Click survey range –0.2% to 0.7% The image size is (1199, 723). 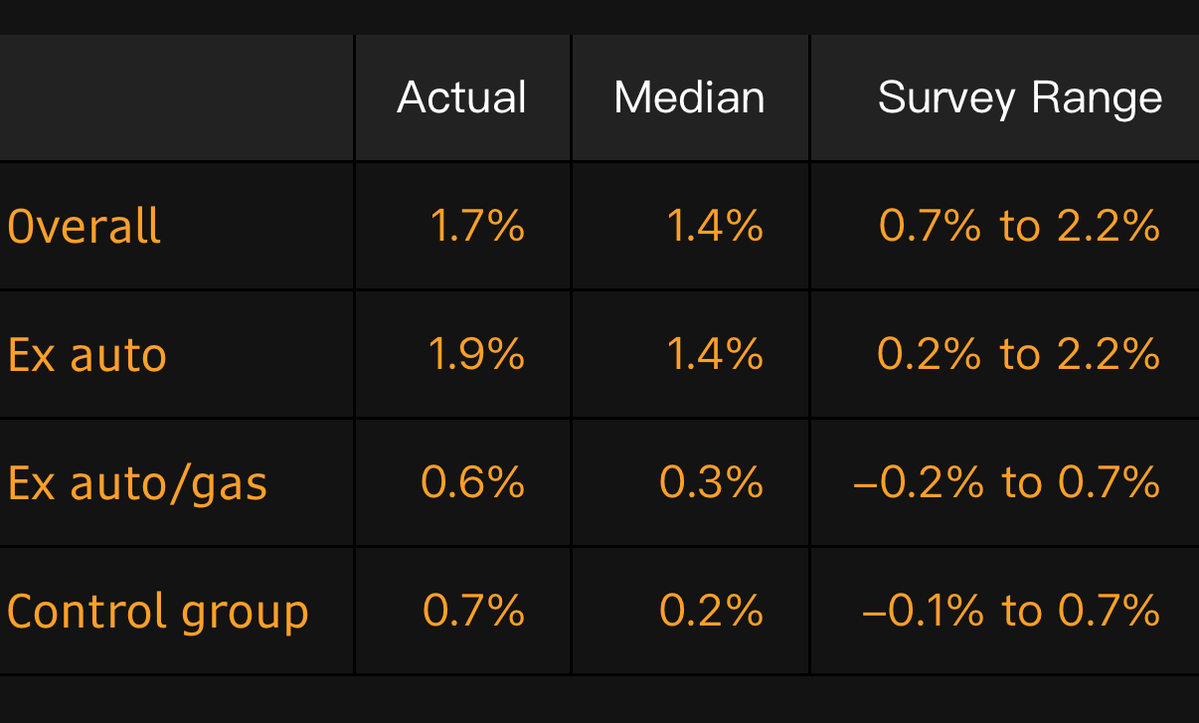(1006, 482)
